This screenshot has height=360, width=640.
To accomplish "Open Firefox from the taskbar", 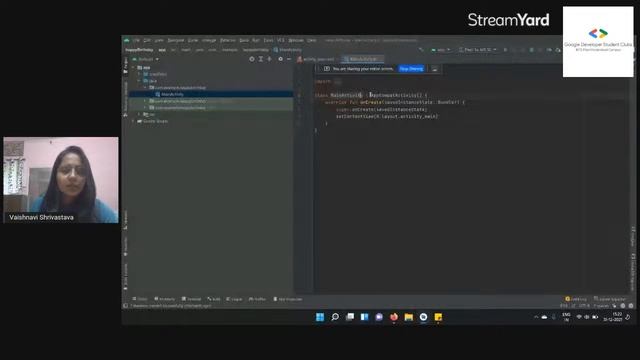I will (x=394, y=317).
